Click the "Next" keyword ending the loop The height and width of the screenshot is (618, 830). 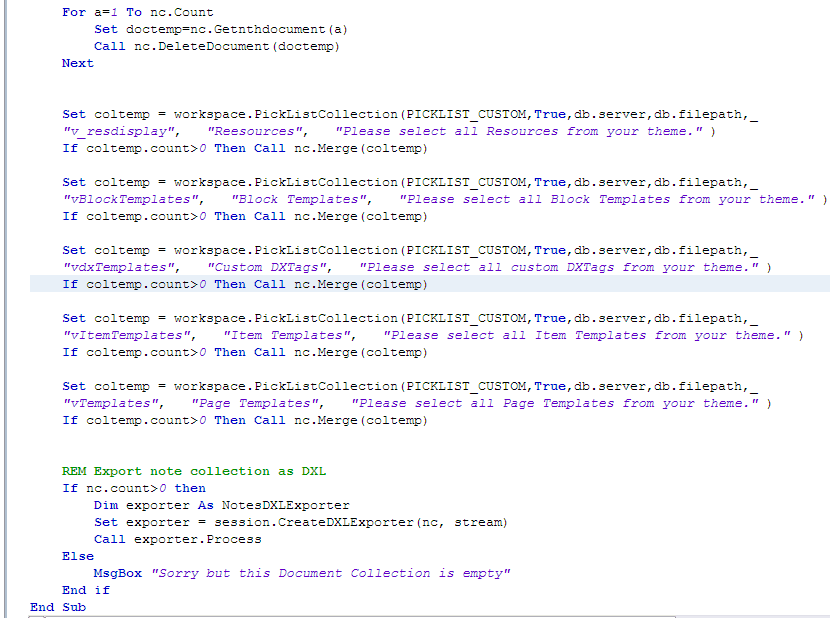pos(77,63)
